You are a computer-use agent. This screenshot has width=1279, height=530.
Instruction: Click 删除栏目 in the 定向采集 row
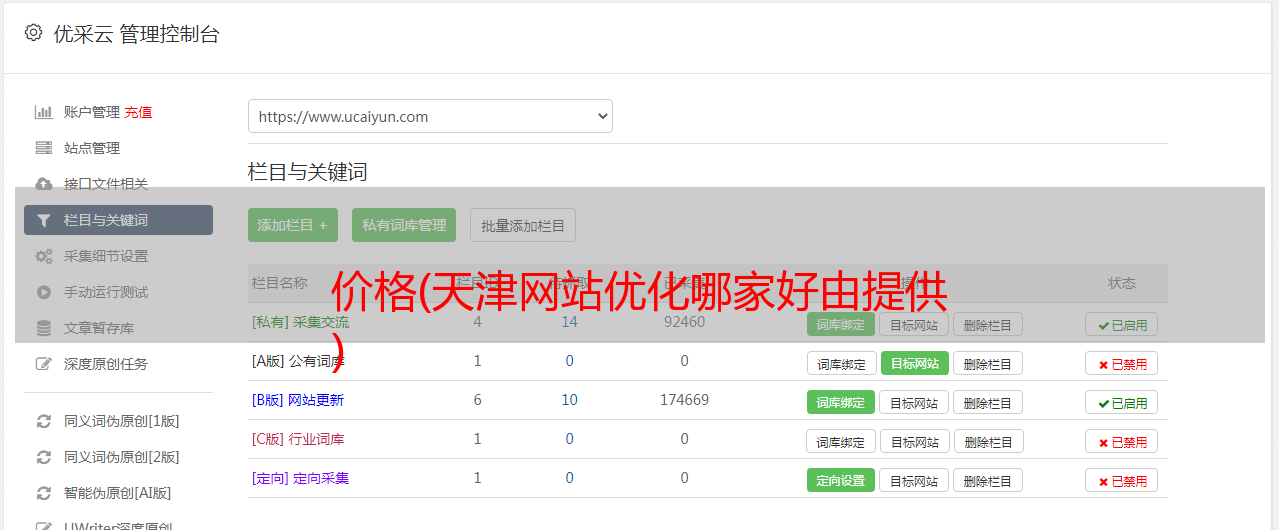coord(988,480)
